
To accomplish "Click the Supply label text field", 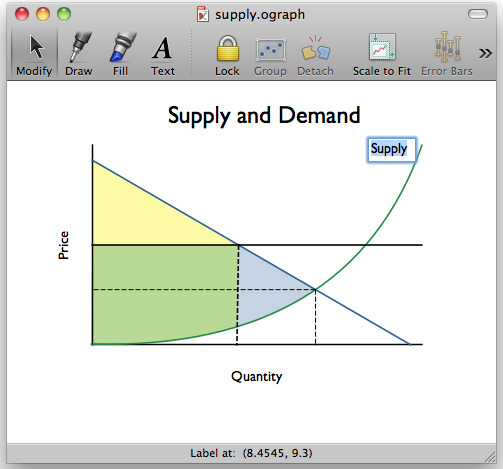I will (x=392, y=150).
